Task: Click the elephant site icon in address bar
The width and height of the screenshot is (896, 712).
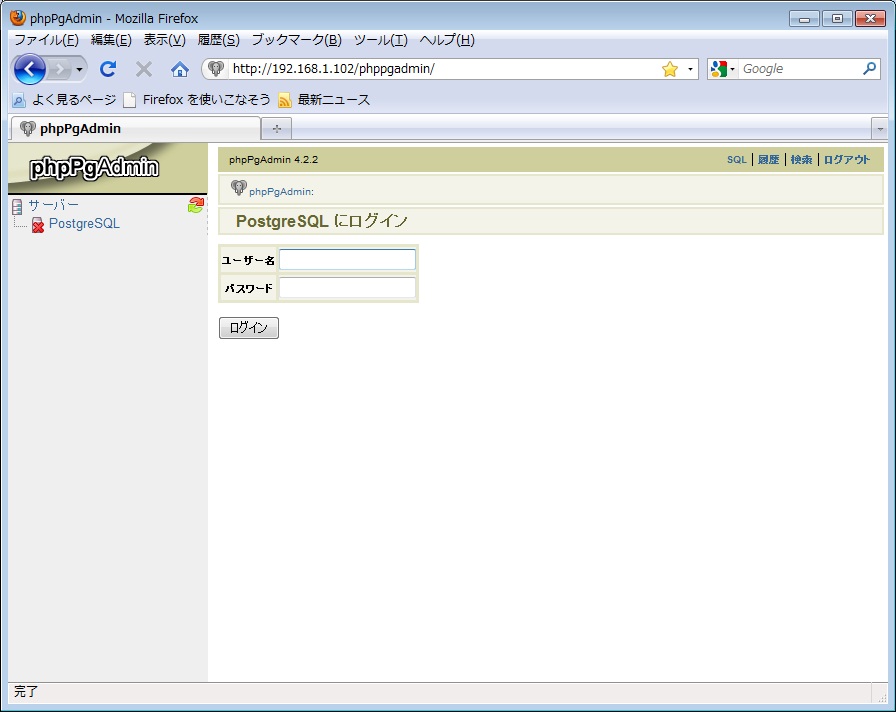Action: [215, 69]
